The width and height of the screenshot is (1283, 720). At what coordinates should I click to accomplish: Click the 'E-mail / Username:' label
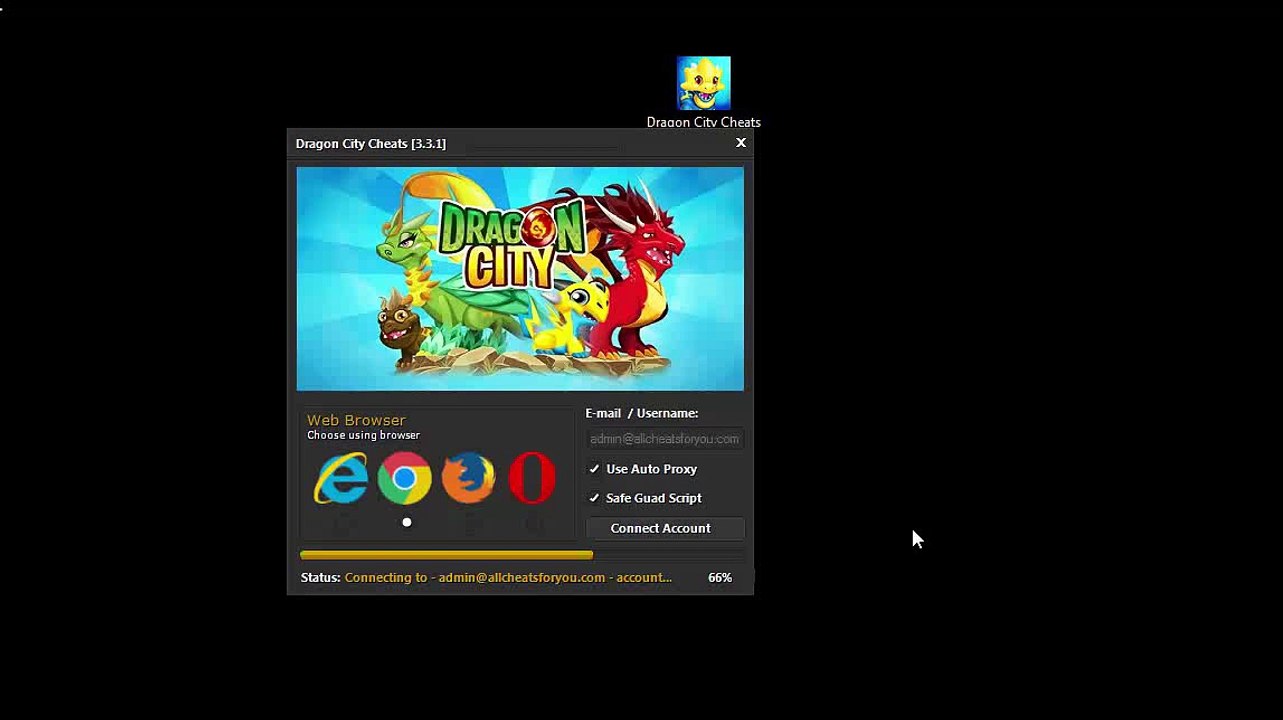click(642, 413)
